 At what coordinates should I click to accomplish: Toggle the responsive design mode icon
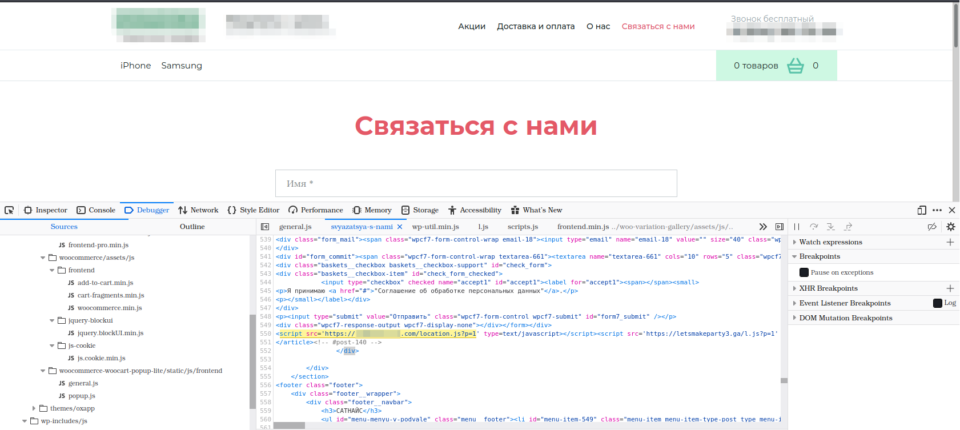click(921, 210)
